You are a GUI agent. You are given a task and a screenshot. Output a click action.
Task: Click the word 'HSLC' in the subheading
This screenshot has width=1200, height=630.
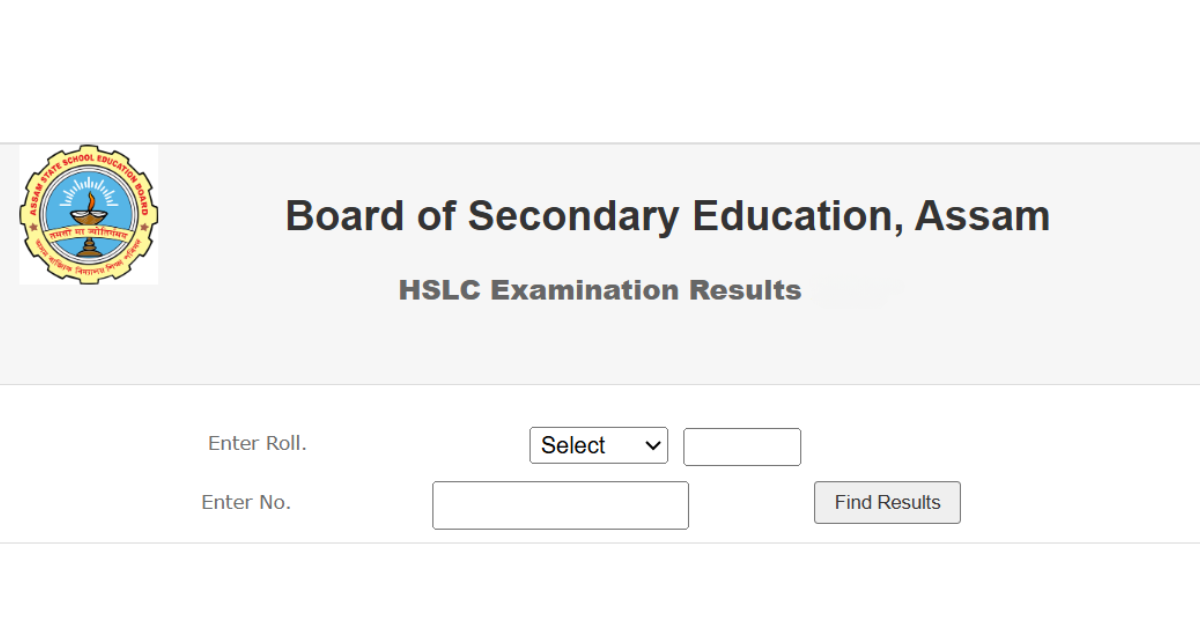point(440,290)
